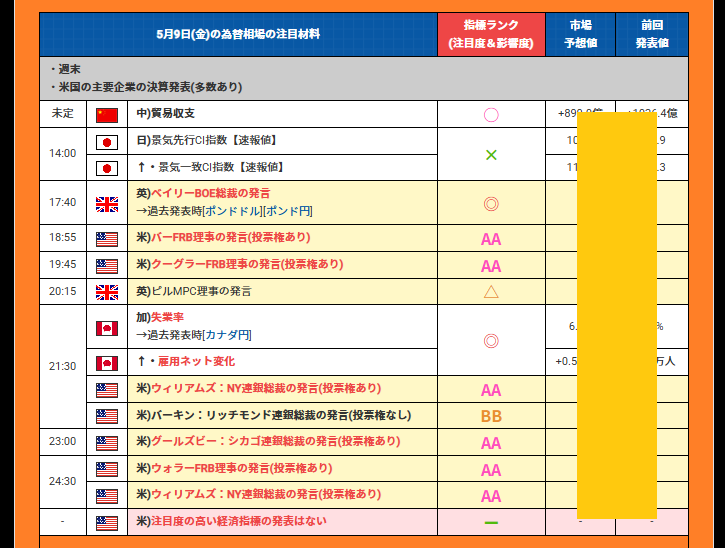The height and width of the screenshot is (548, 725).
Task: Open the ポンドドル past-release link
Action: [233, 211]
